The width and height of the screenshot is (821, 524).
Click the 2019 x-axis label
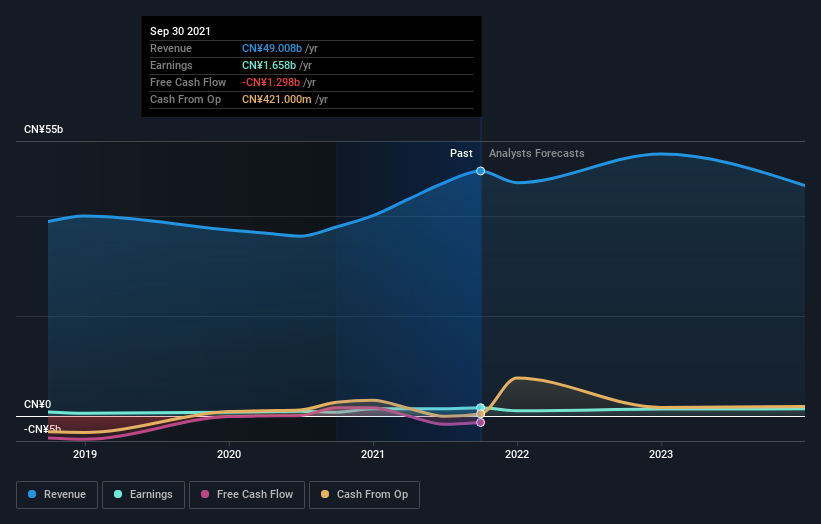click(x=85, y=454)
